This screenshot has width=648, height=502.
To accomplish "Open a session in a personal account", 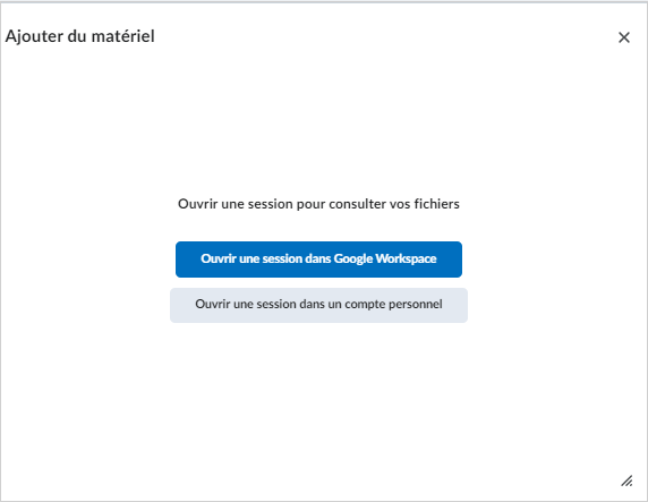I will click(x=319, y=305).
